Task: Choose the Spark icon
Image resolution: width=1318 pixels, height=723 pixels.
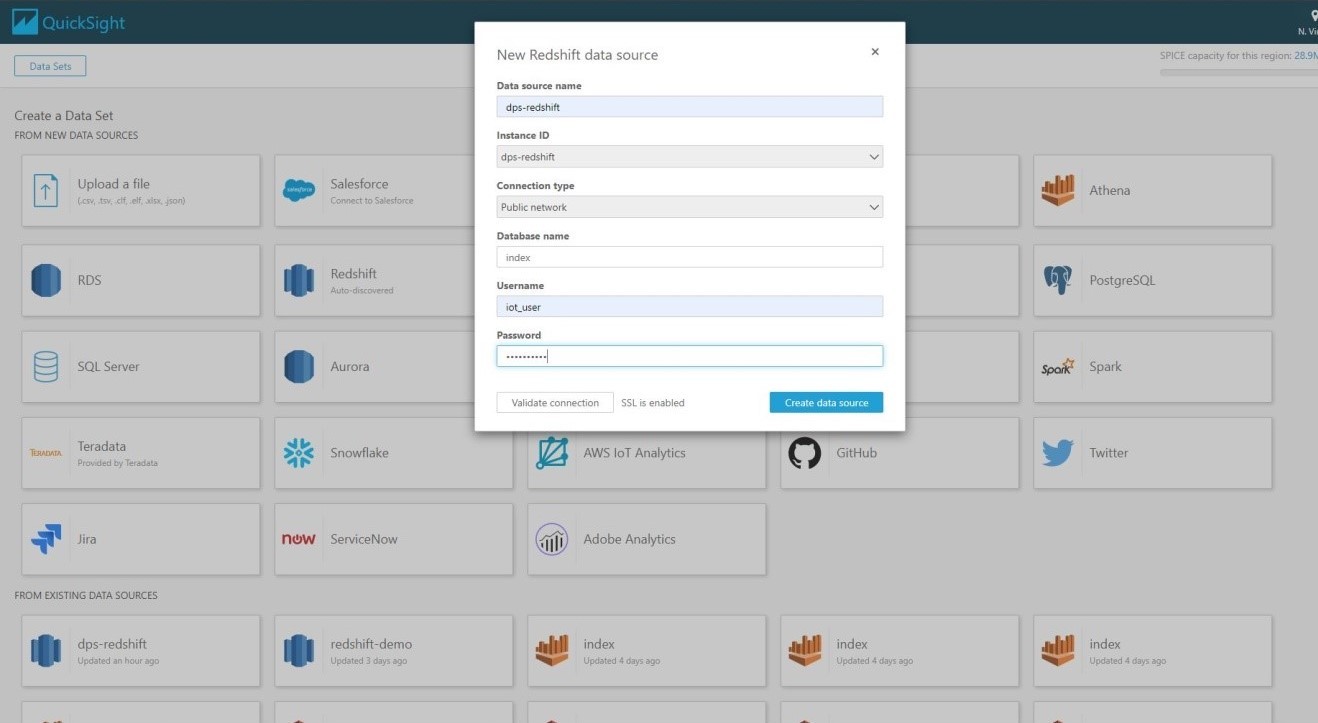Action: pos(1058,367)
